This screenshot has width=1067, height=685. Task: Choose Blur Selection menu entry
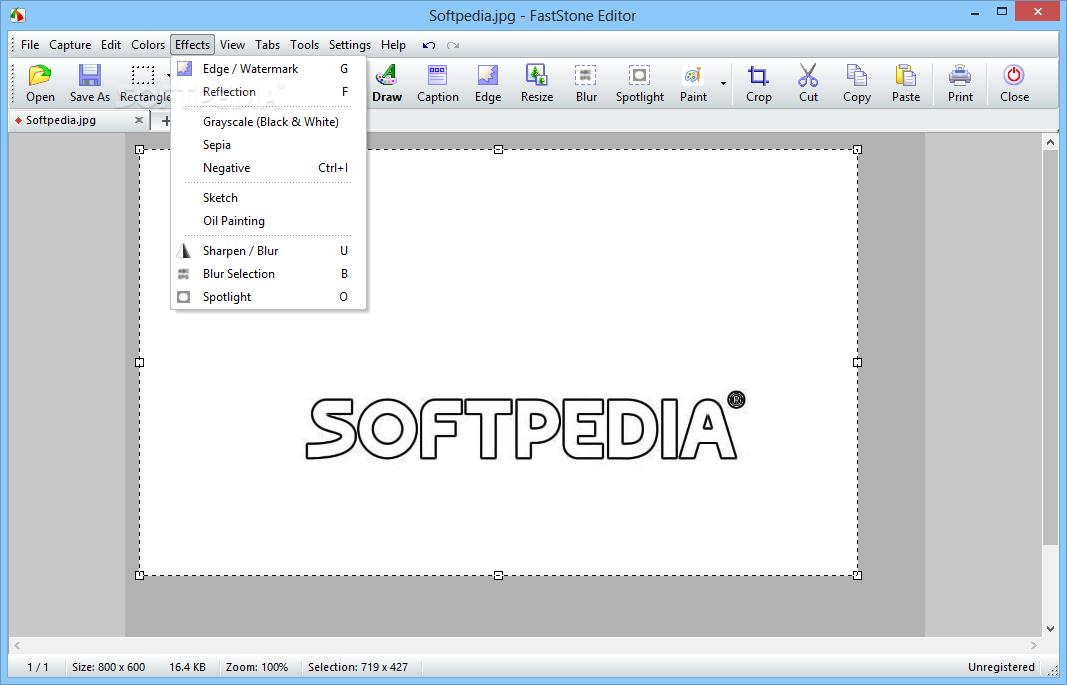pos(268,274)
